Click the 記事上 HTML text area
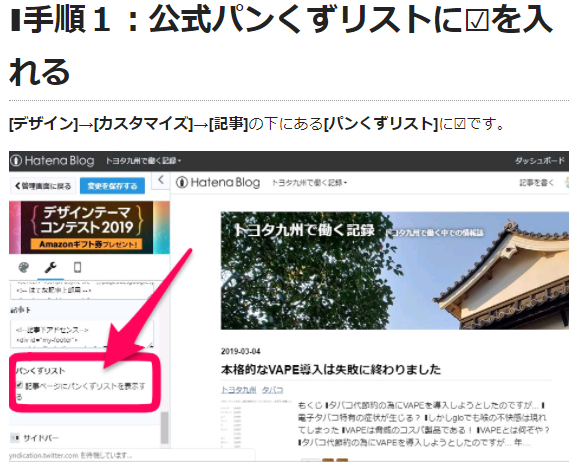The height and width of the screenshot is (465, 577). pos(82,290)
